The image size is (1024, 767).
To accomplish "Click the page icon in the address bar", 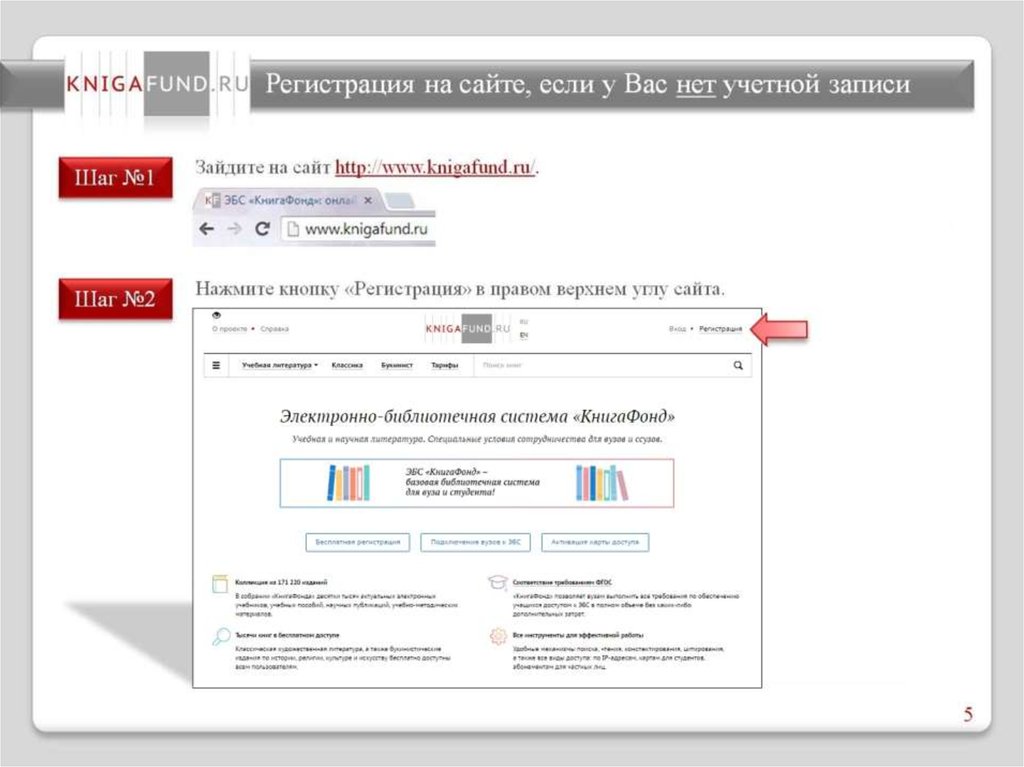I will [x=293, y=229].
